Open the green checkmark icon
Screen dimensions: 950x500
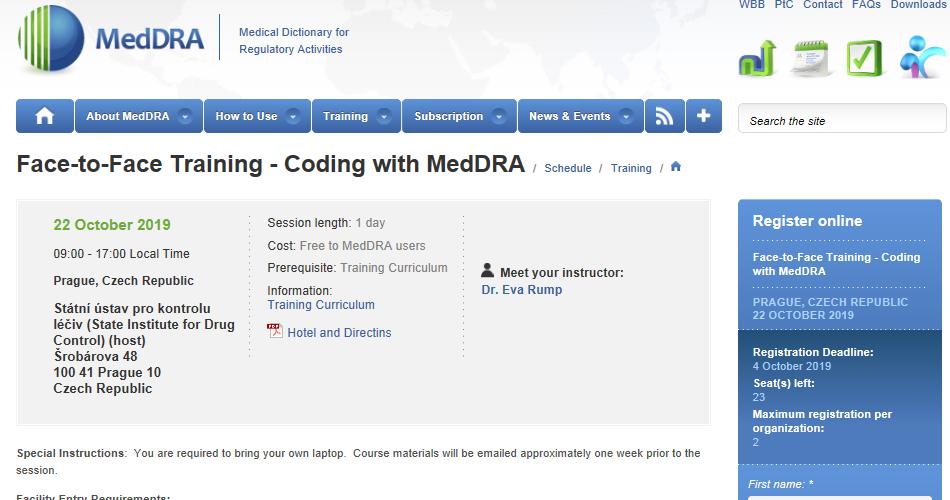864,58
